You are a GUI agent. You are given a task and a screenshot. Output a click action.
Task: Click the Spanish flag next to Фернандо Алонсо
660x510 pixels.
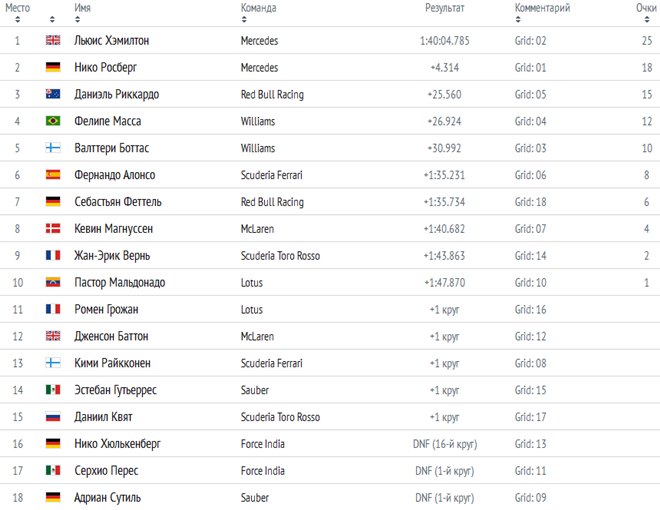point(53,175)
